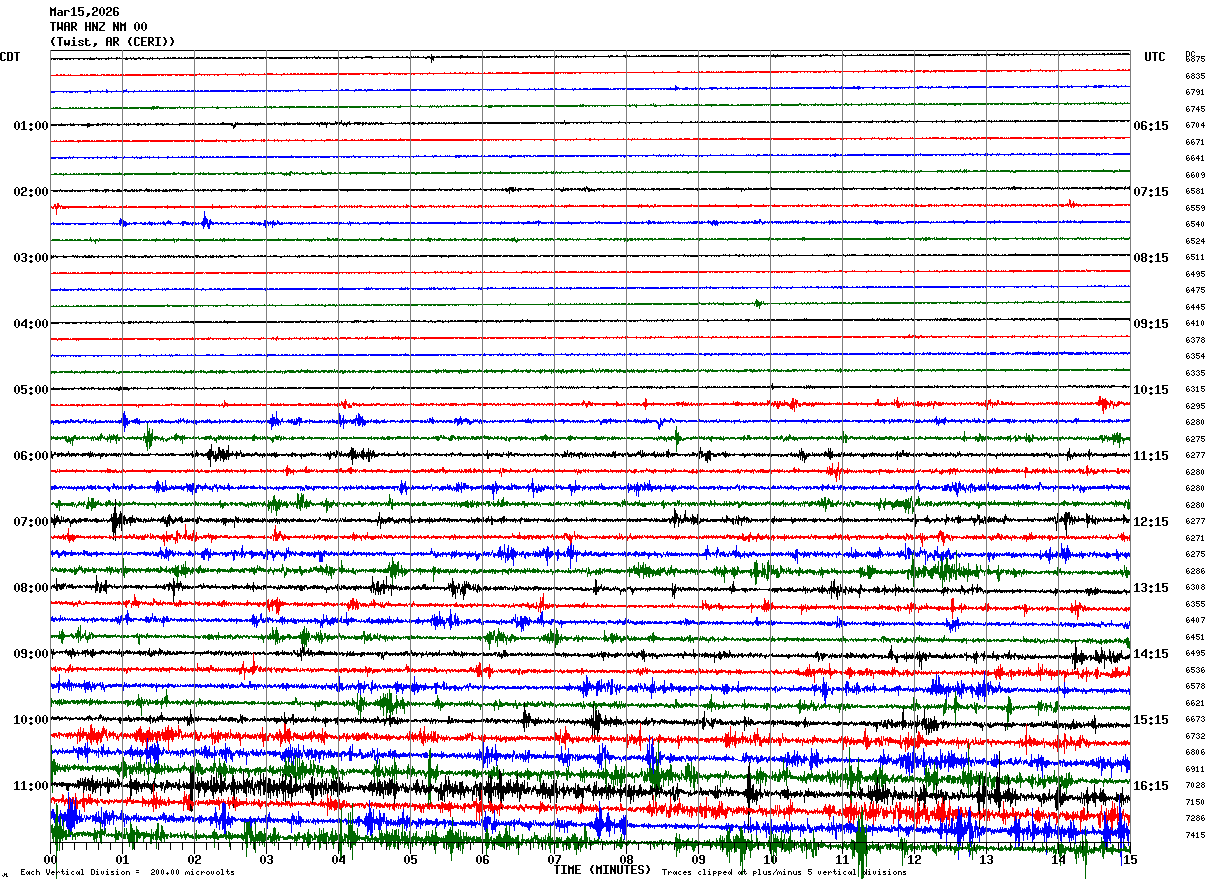This screenshot has width=1210, height=886.
Task: Click the 15:15 UTC time label
Action: (1151, 720)
